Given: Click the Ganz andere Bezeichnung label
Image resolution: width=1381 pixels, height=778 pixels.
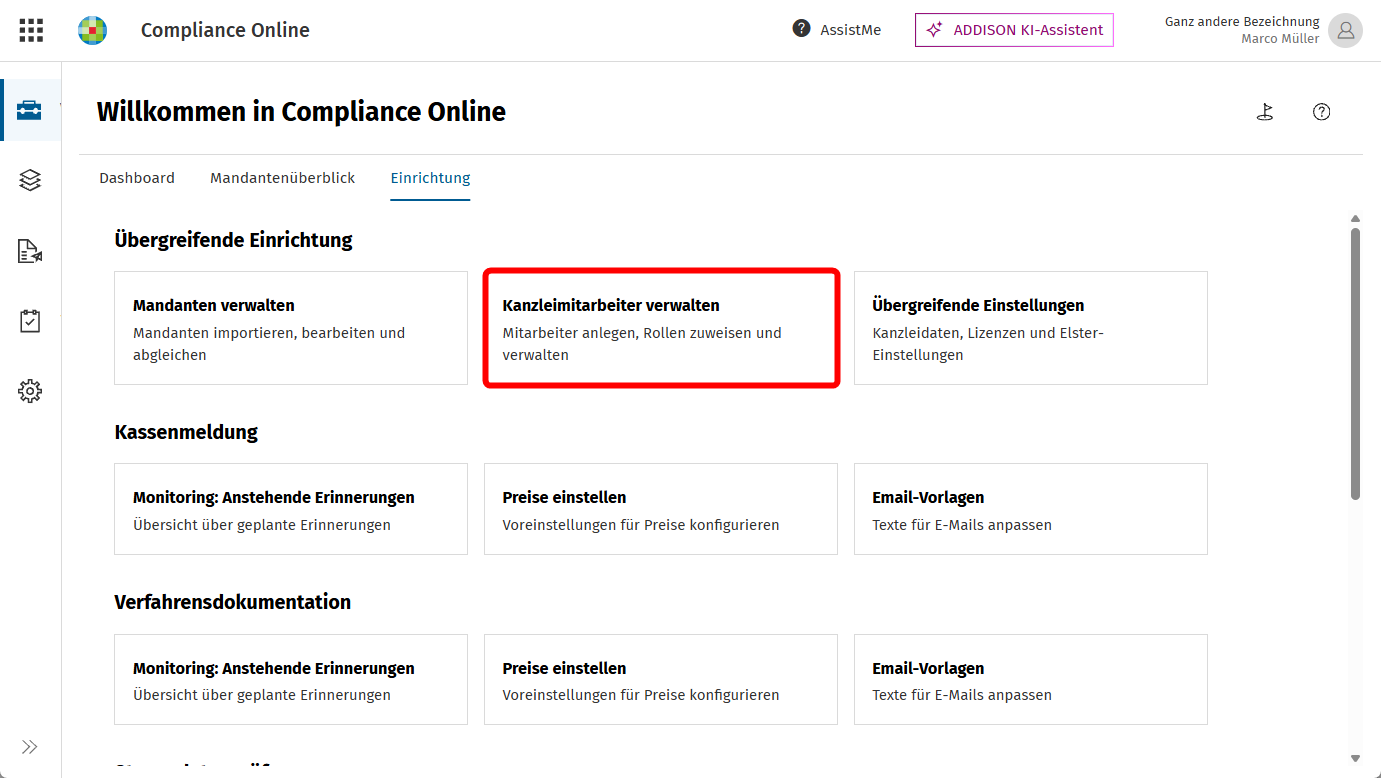Looking at the screenshot, I should (1242, 21).
